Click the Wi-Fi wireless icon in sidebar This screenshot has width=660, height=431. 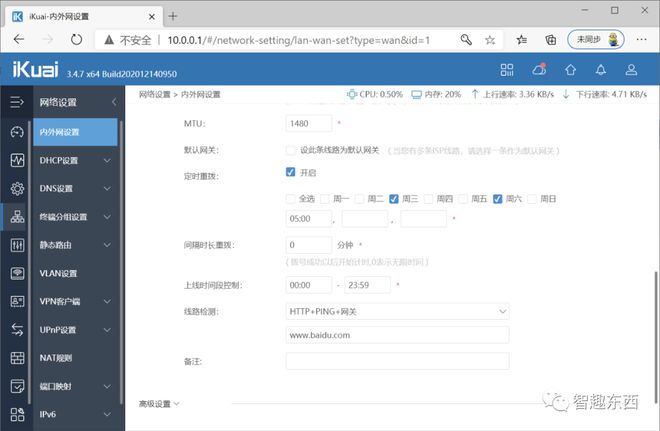click(16, 273)
